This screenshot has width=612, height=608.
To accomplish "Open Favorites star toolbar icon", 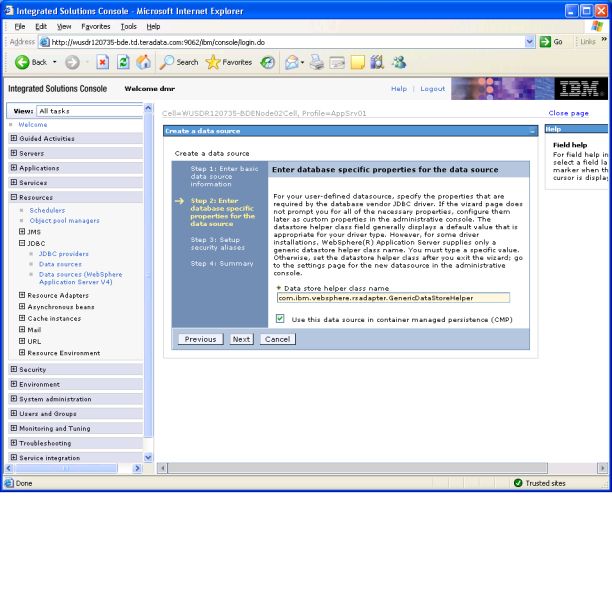I will click(213, 62).
